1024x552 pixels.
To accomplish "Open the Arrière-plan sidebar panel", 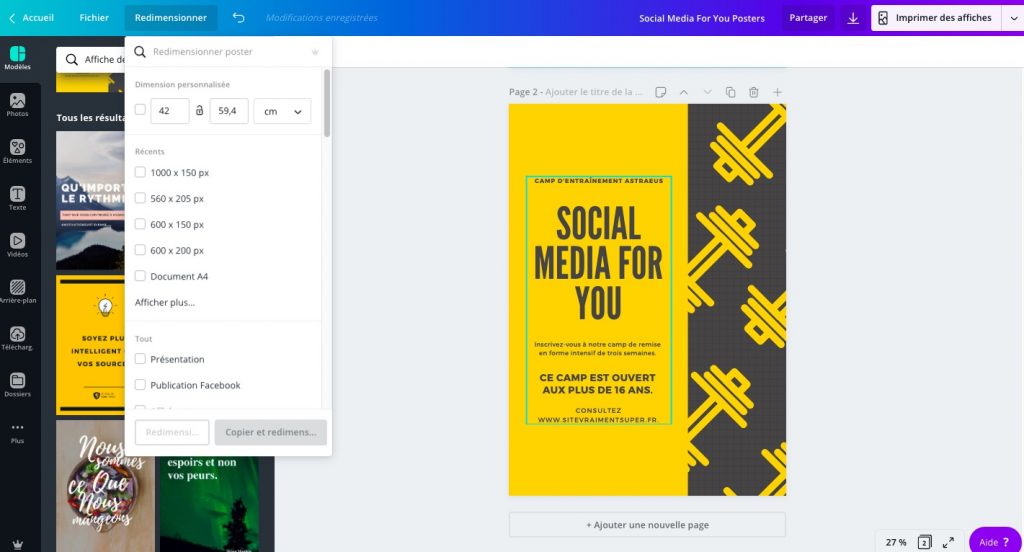I will tap(18, 292).
